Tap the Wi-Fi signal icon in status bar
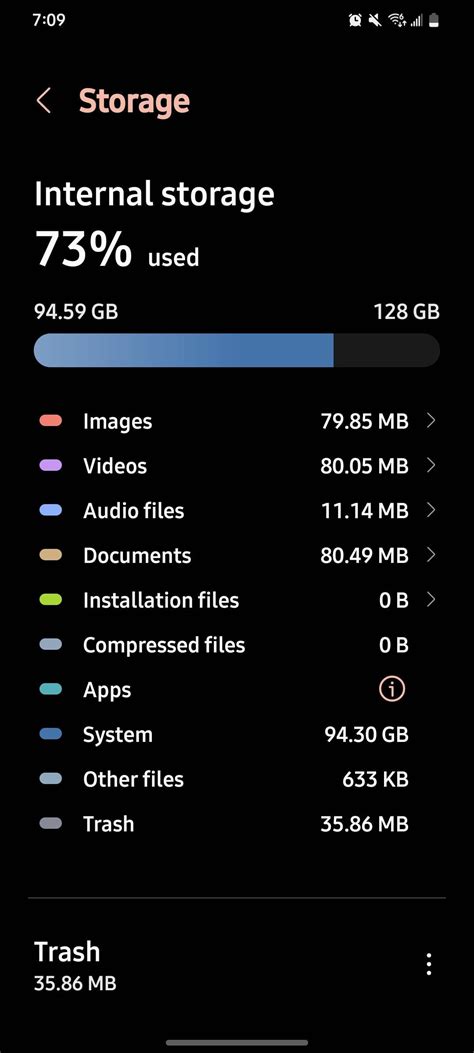474x1053 pixels. pos(397,21)
